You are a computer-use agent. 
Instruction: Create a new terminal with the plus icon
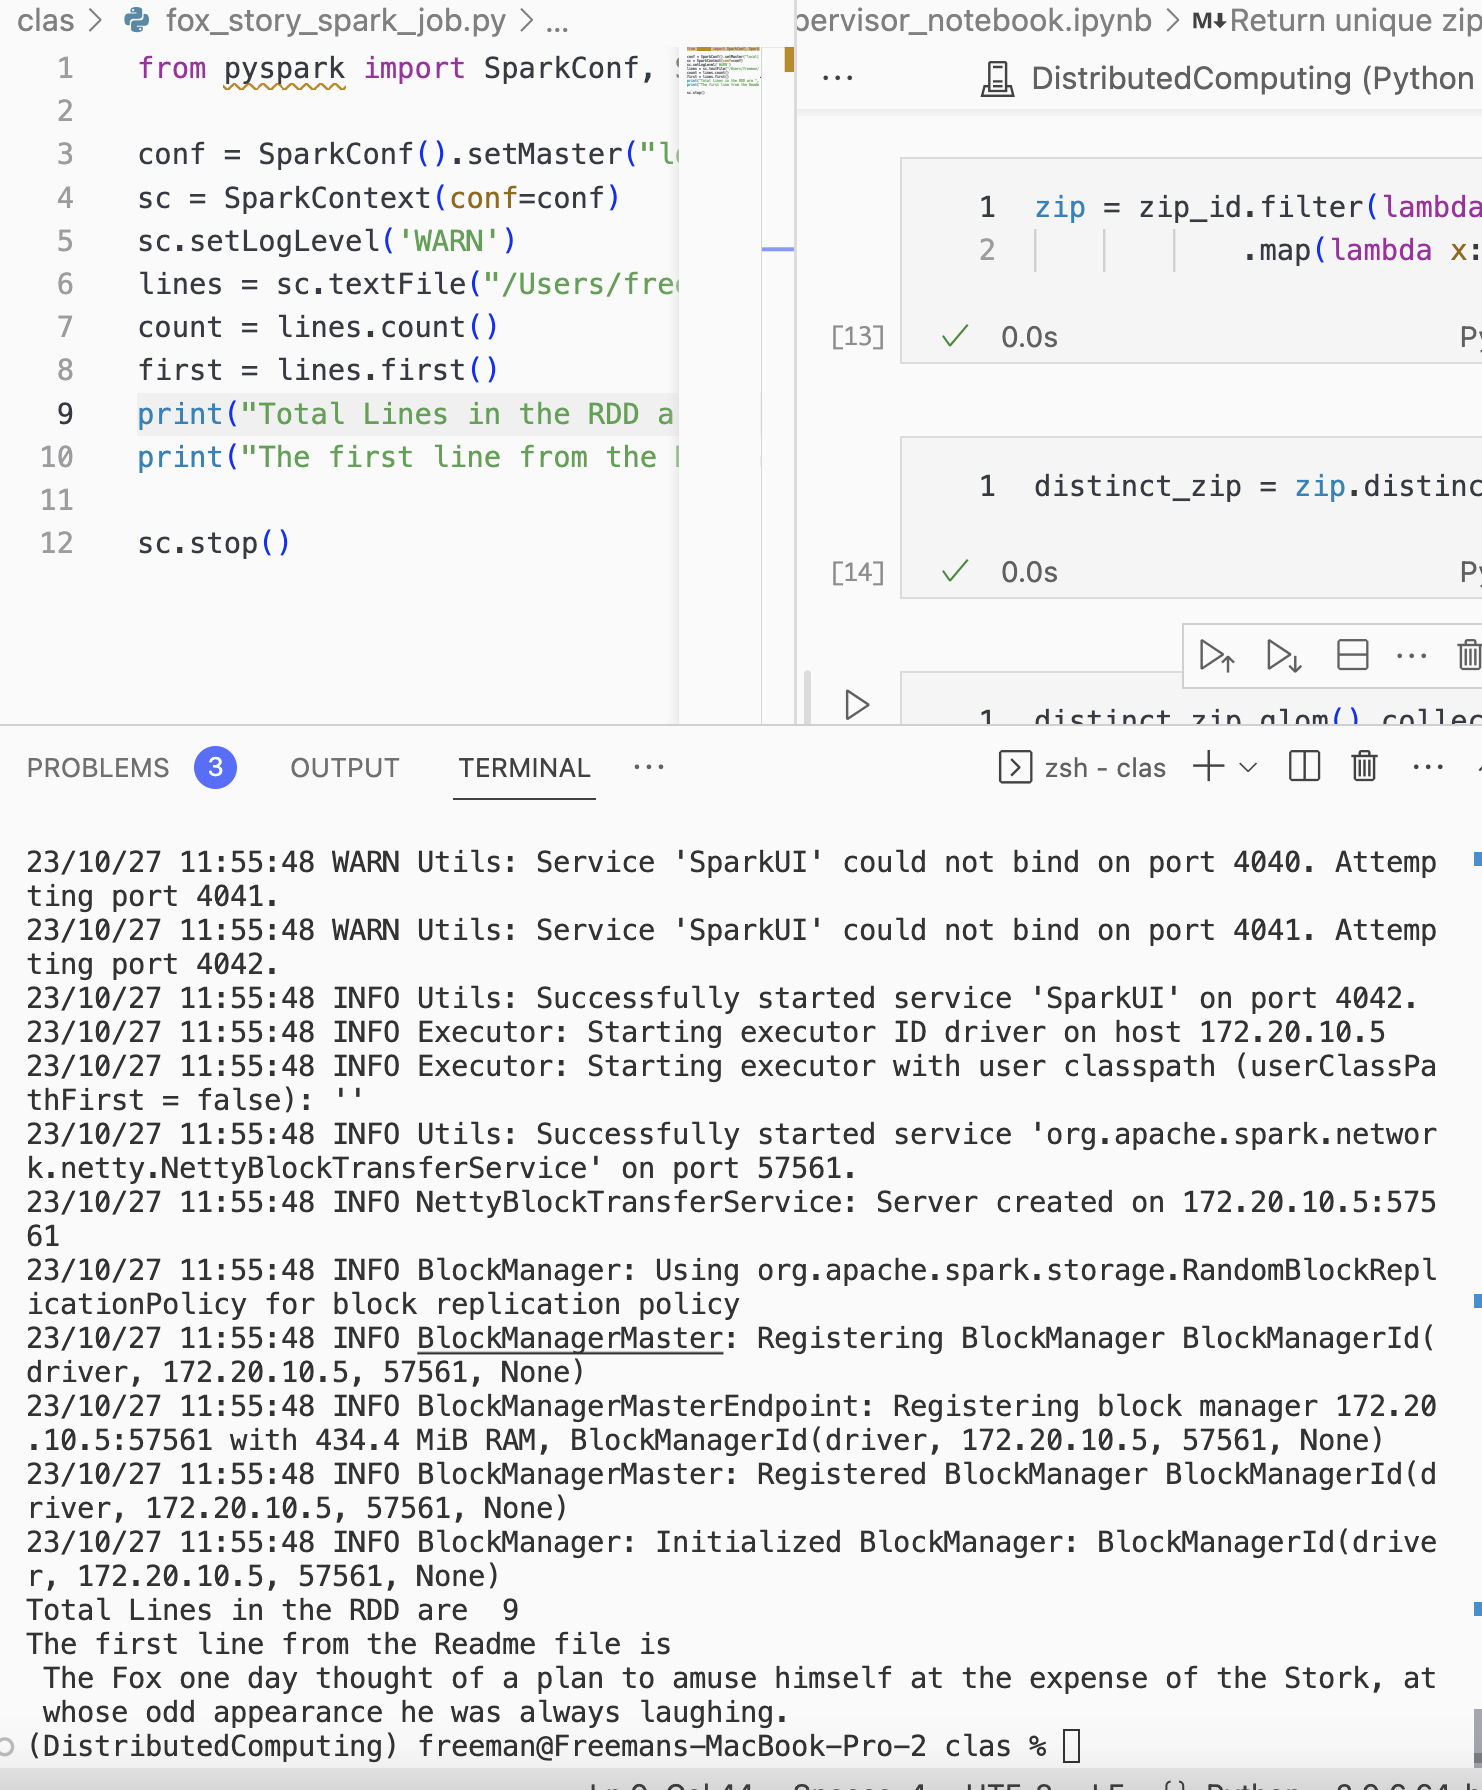(1208, 767)
